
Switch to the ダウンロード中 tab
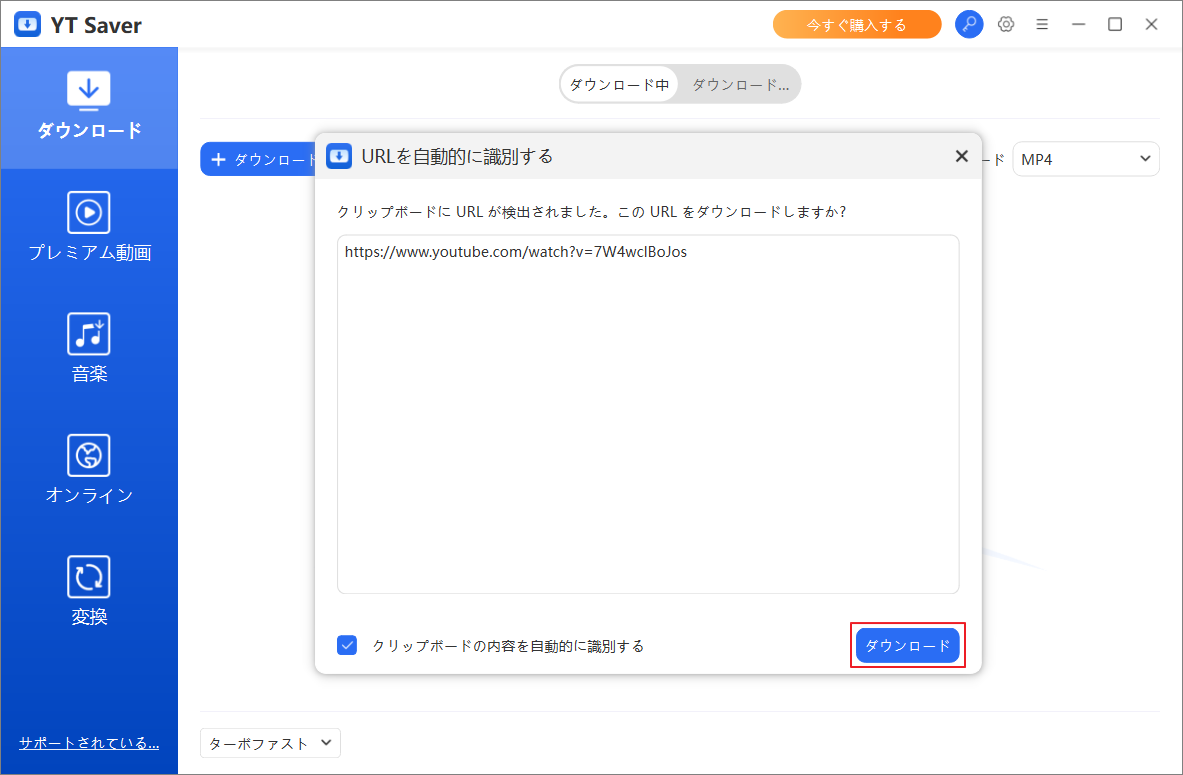pyautogui.click(x=619, y=84)
